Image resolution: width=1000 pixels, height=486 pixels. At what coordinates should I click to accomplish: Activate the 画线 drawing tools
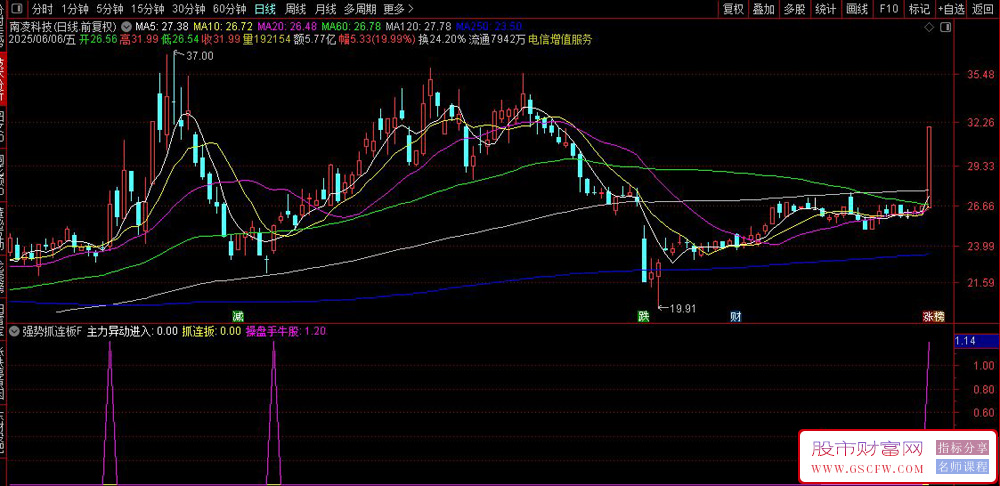tap(857, 9)
